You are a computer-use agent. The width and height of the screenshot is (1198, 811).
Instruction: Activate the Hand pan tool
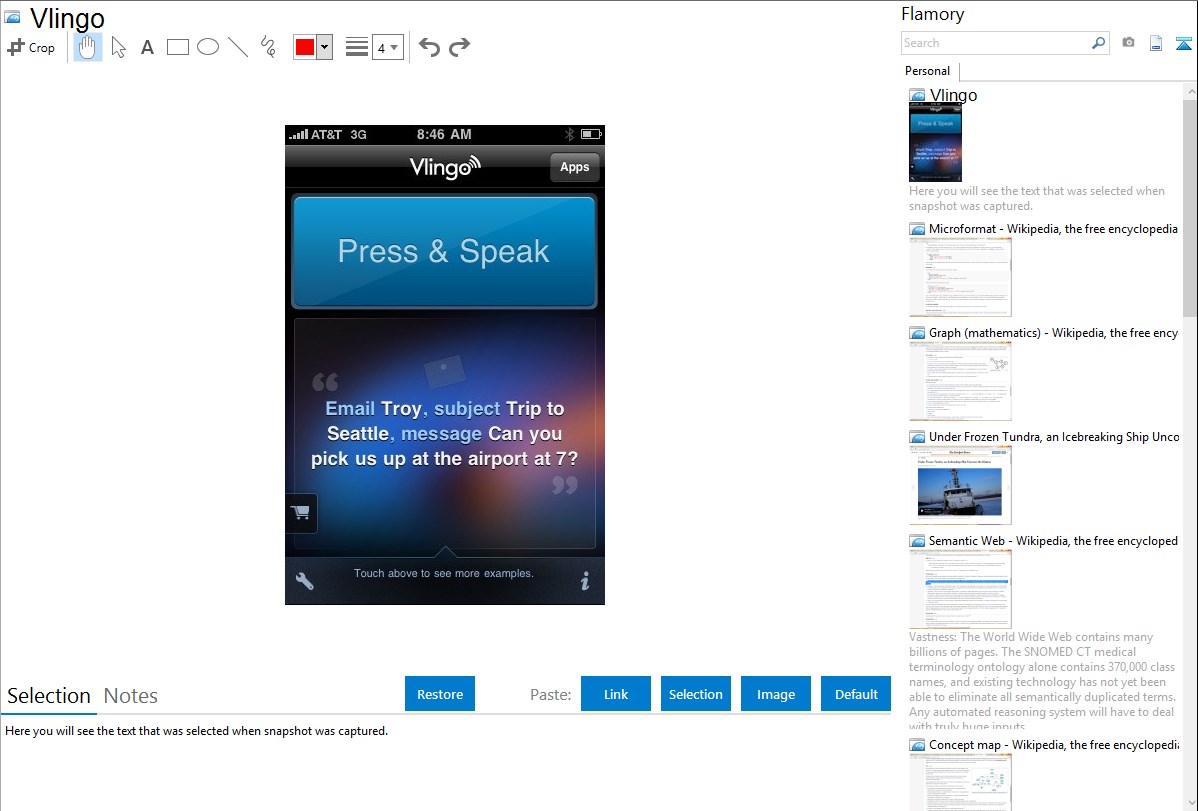point(87,47)
